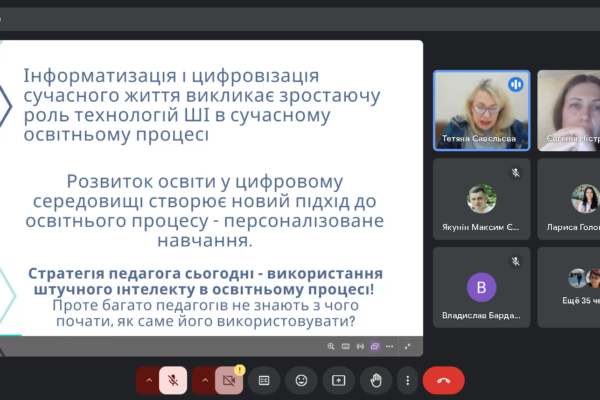Screen dimensions: 600x400
Task: Leave call with red hang-up button
Action: pos(443,380)
